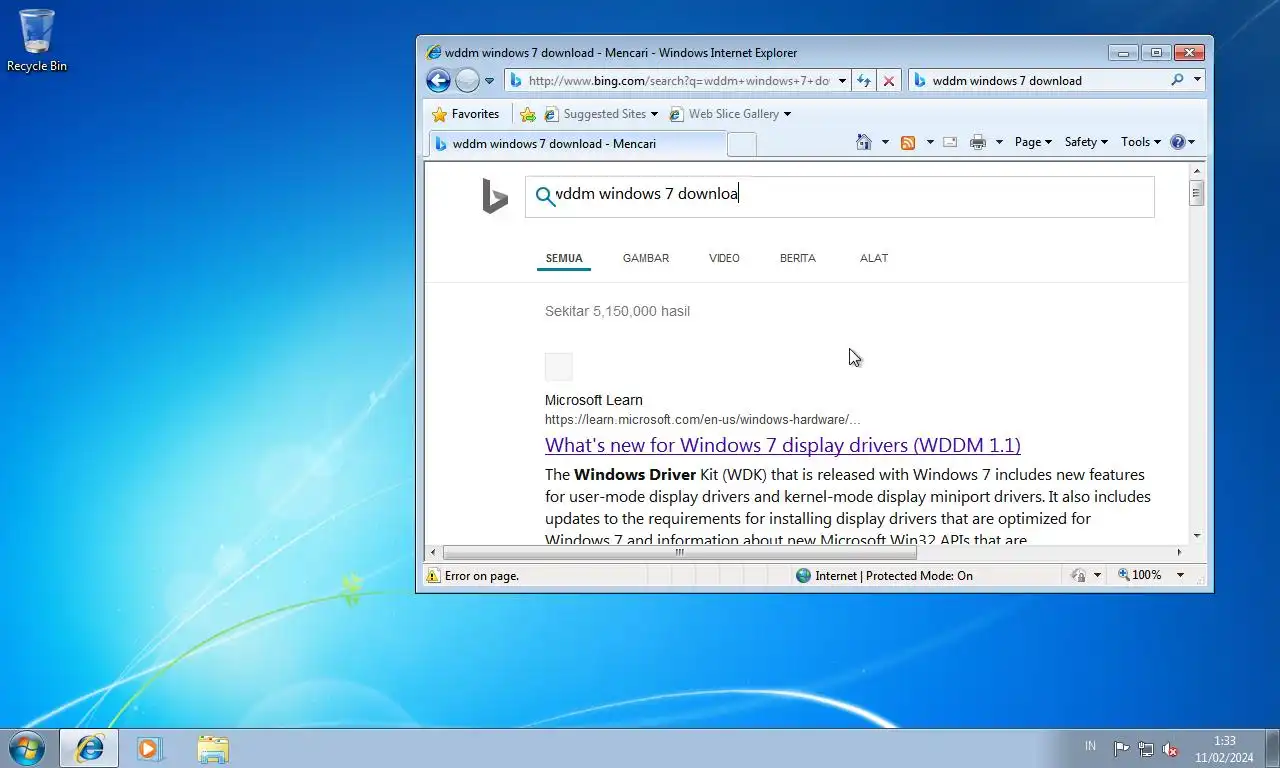Screen dimensions: 1280x768
Task: Click the Microsoft Learn site name
Action: [x=594, y=400]
